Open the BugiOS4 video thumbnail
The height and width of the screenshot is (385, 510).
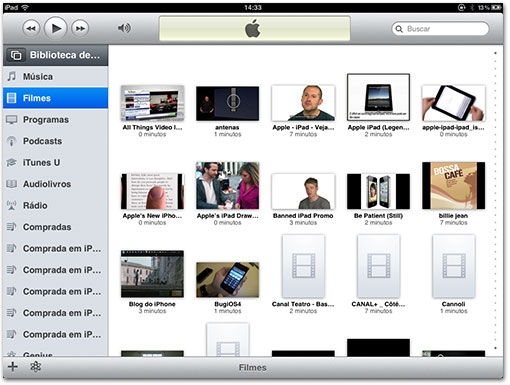tap(227, 280)
